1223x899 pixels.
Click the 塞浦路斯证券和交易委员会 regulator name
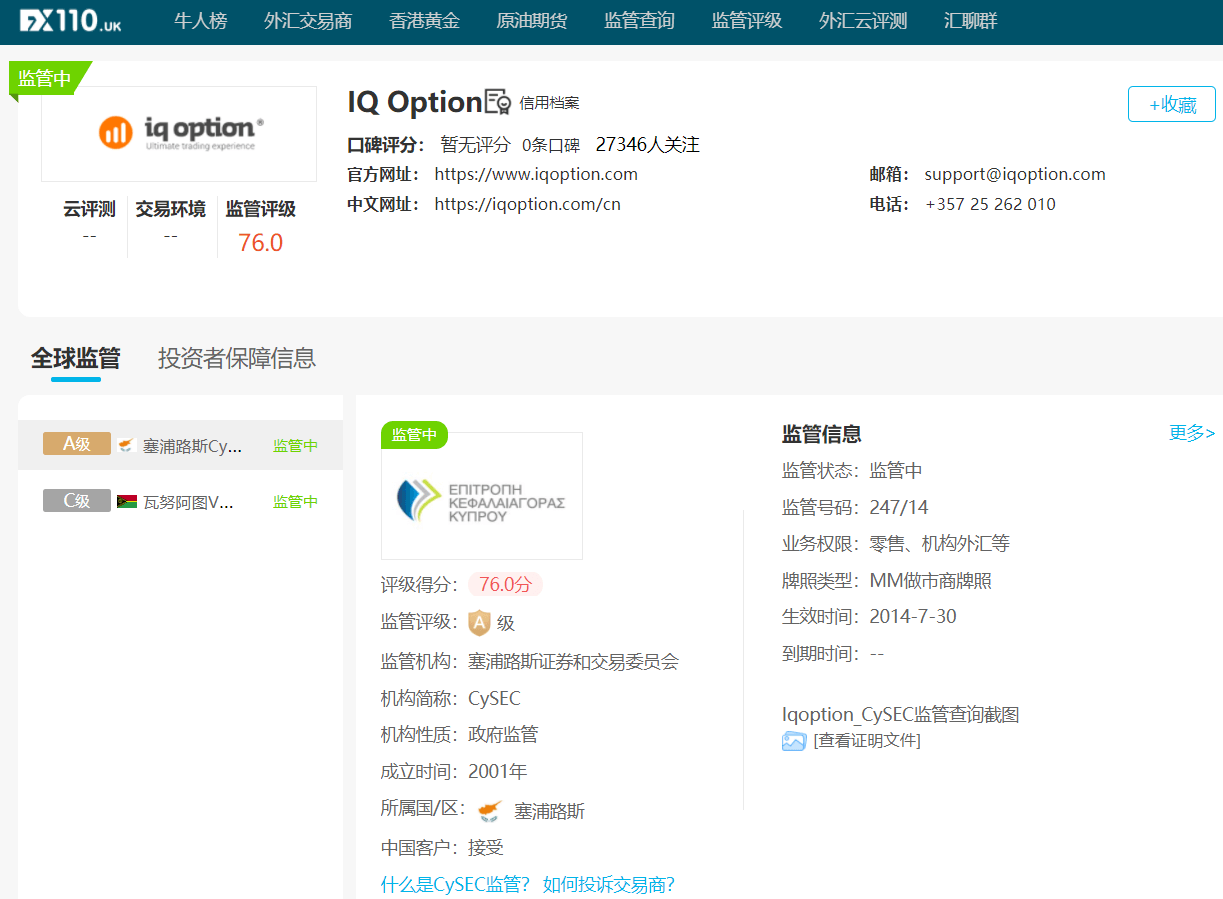(573, 661)
